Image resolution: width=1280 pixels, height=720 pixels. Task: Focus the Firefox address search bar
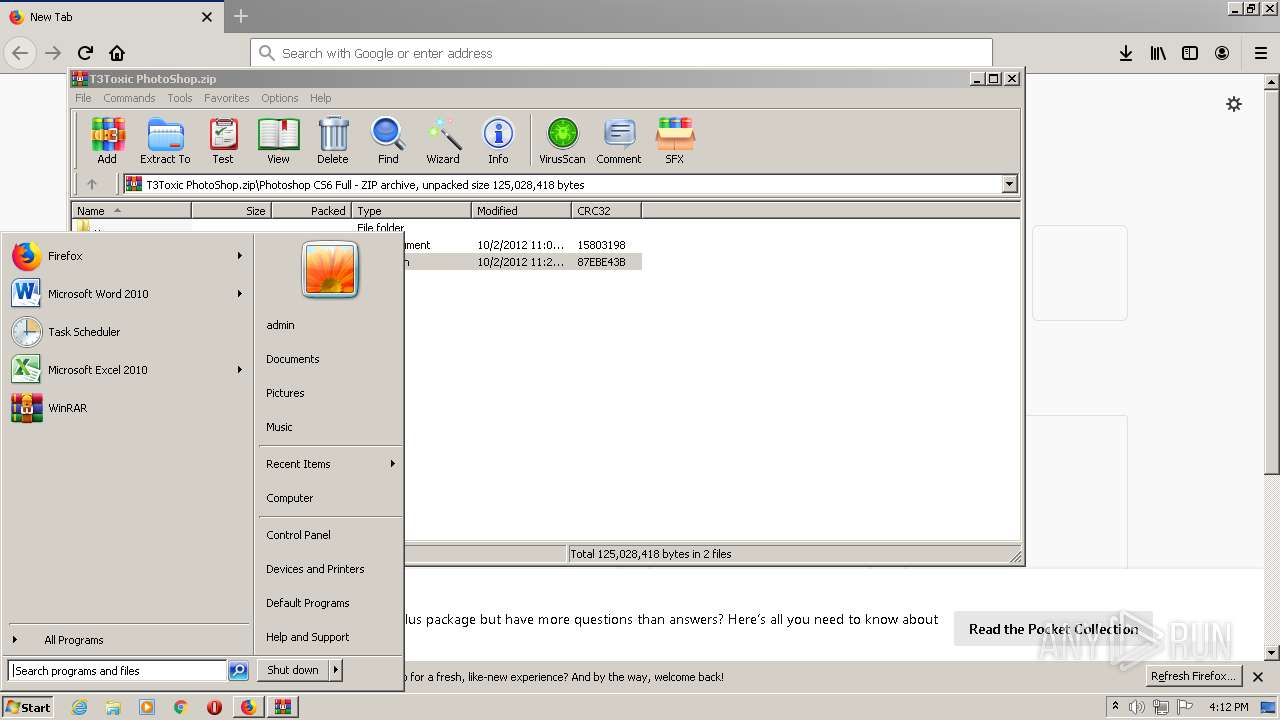(621, 53)
